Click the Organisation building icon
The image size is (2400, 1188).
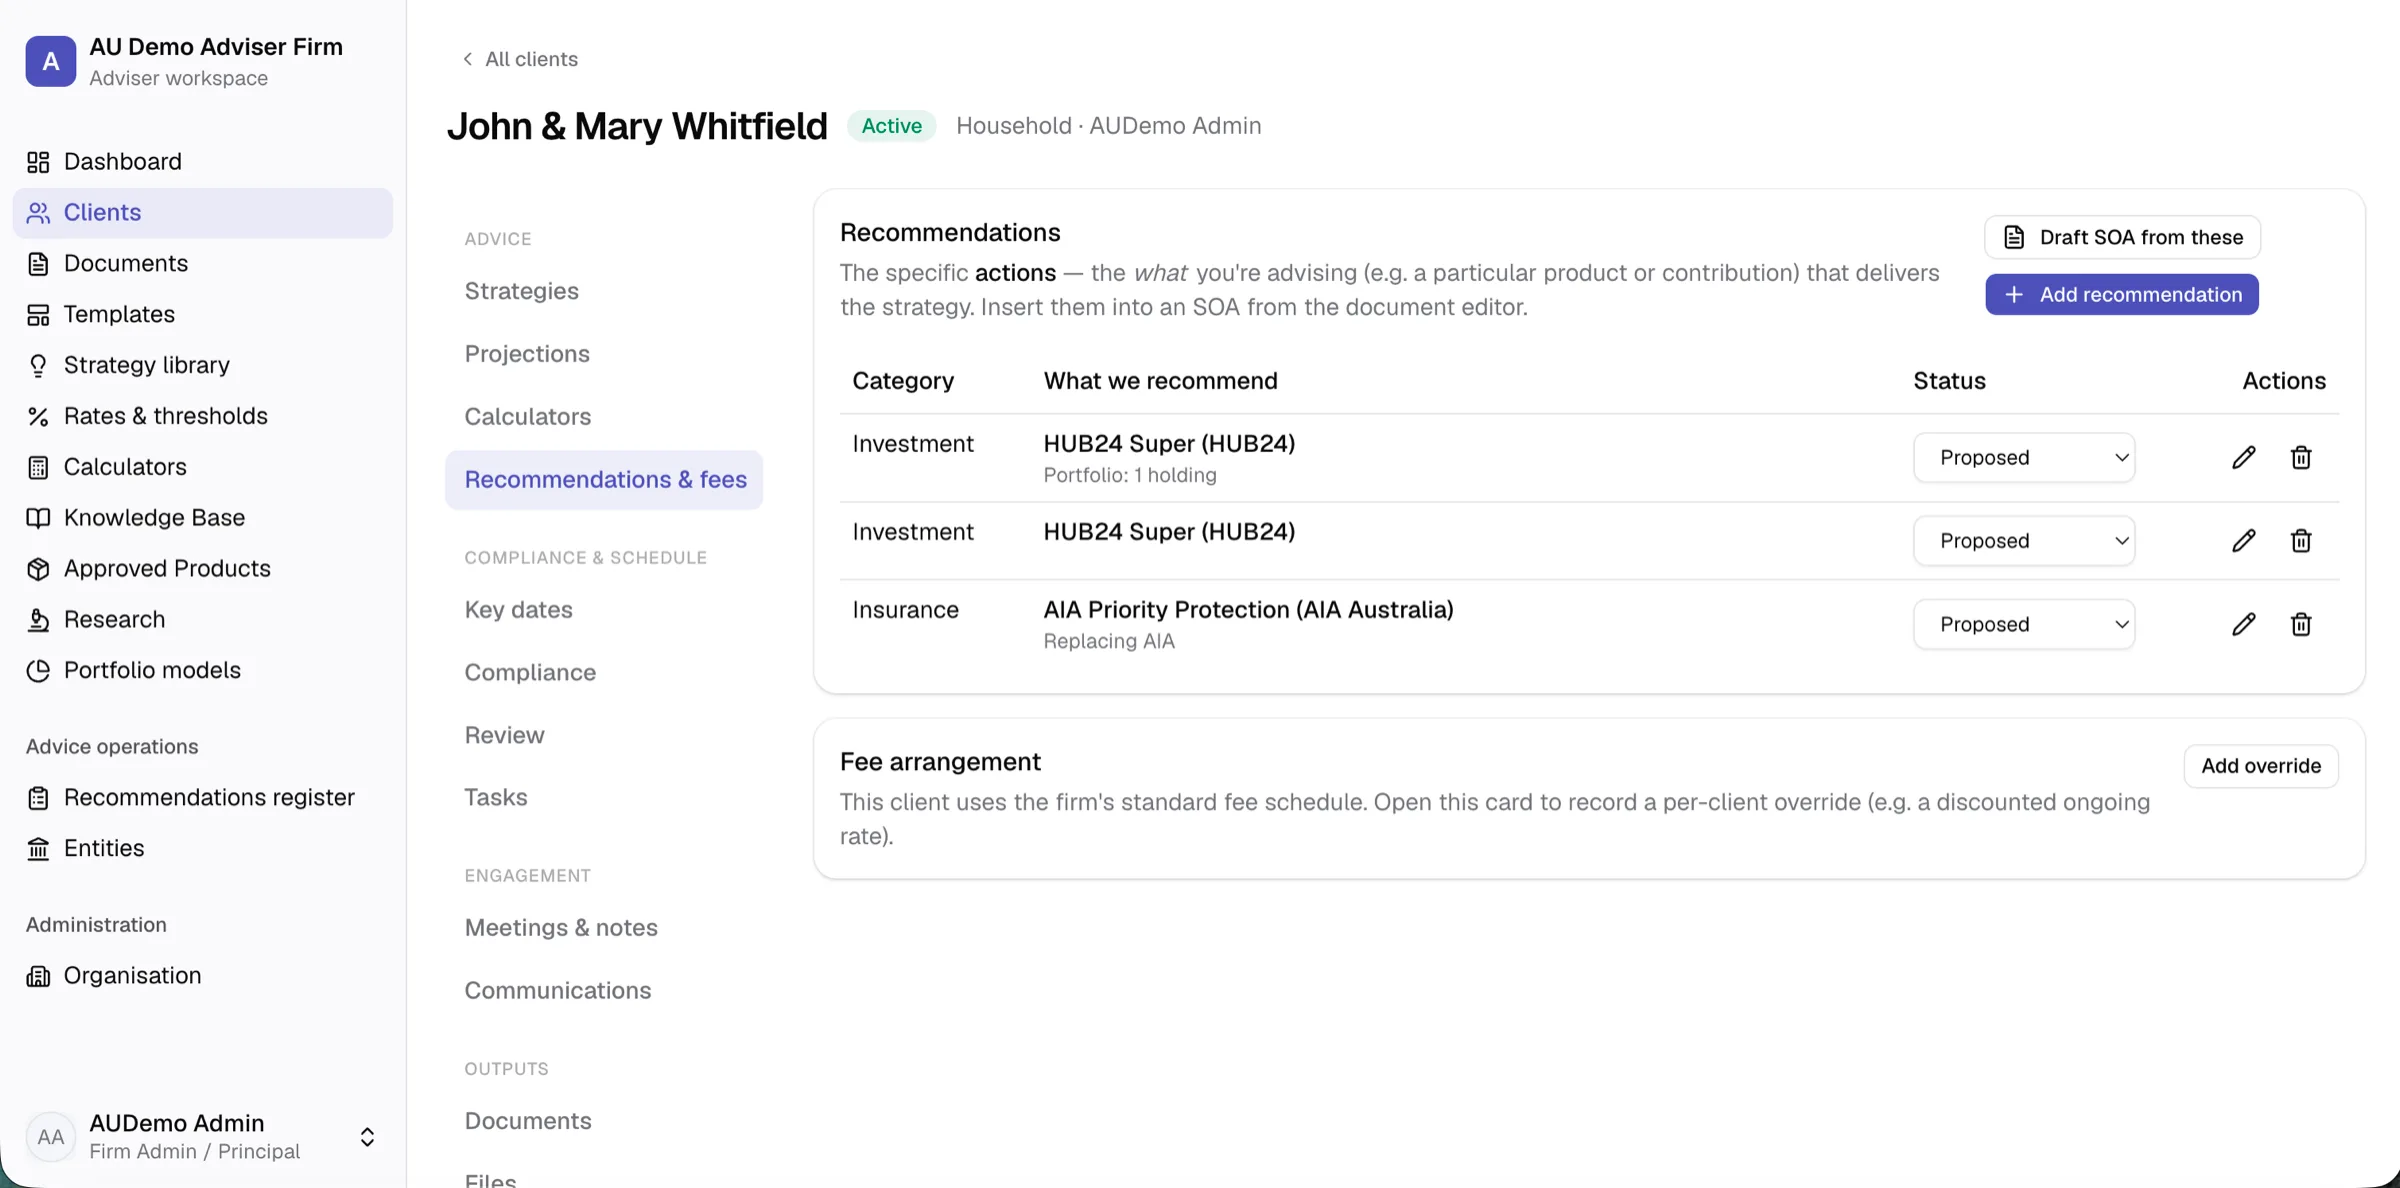tap(38, 976)
